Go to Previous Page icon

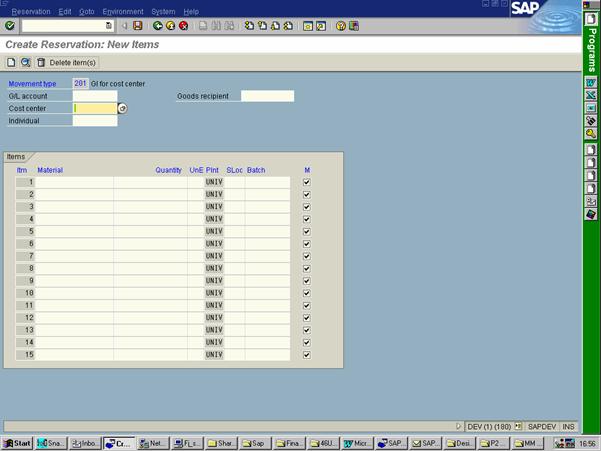pyautogui.click(x=262, y=26)
